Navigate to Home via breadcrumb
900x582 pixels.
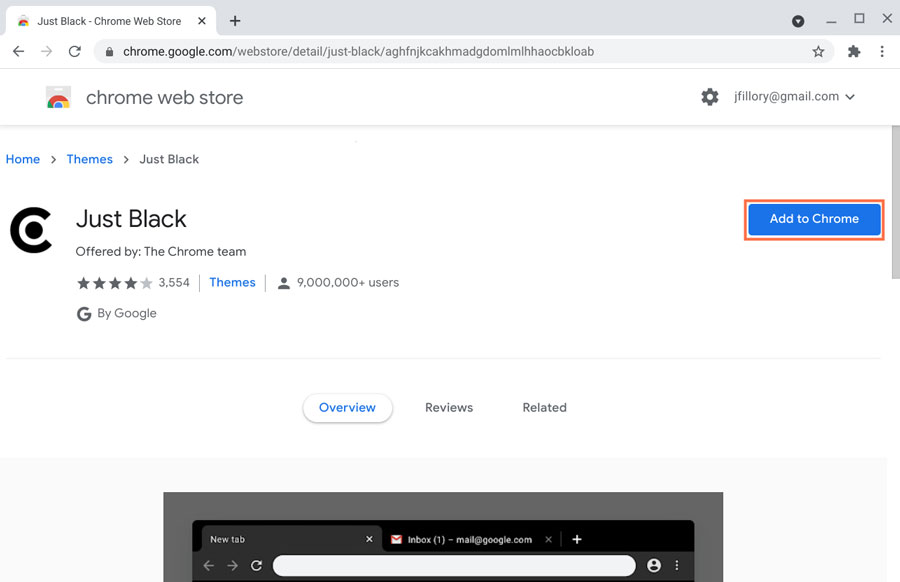point(23,159)
